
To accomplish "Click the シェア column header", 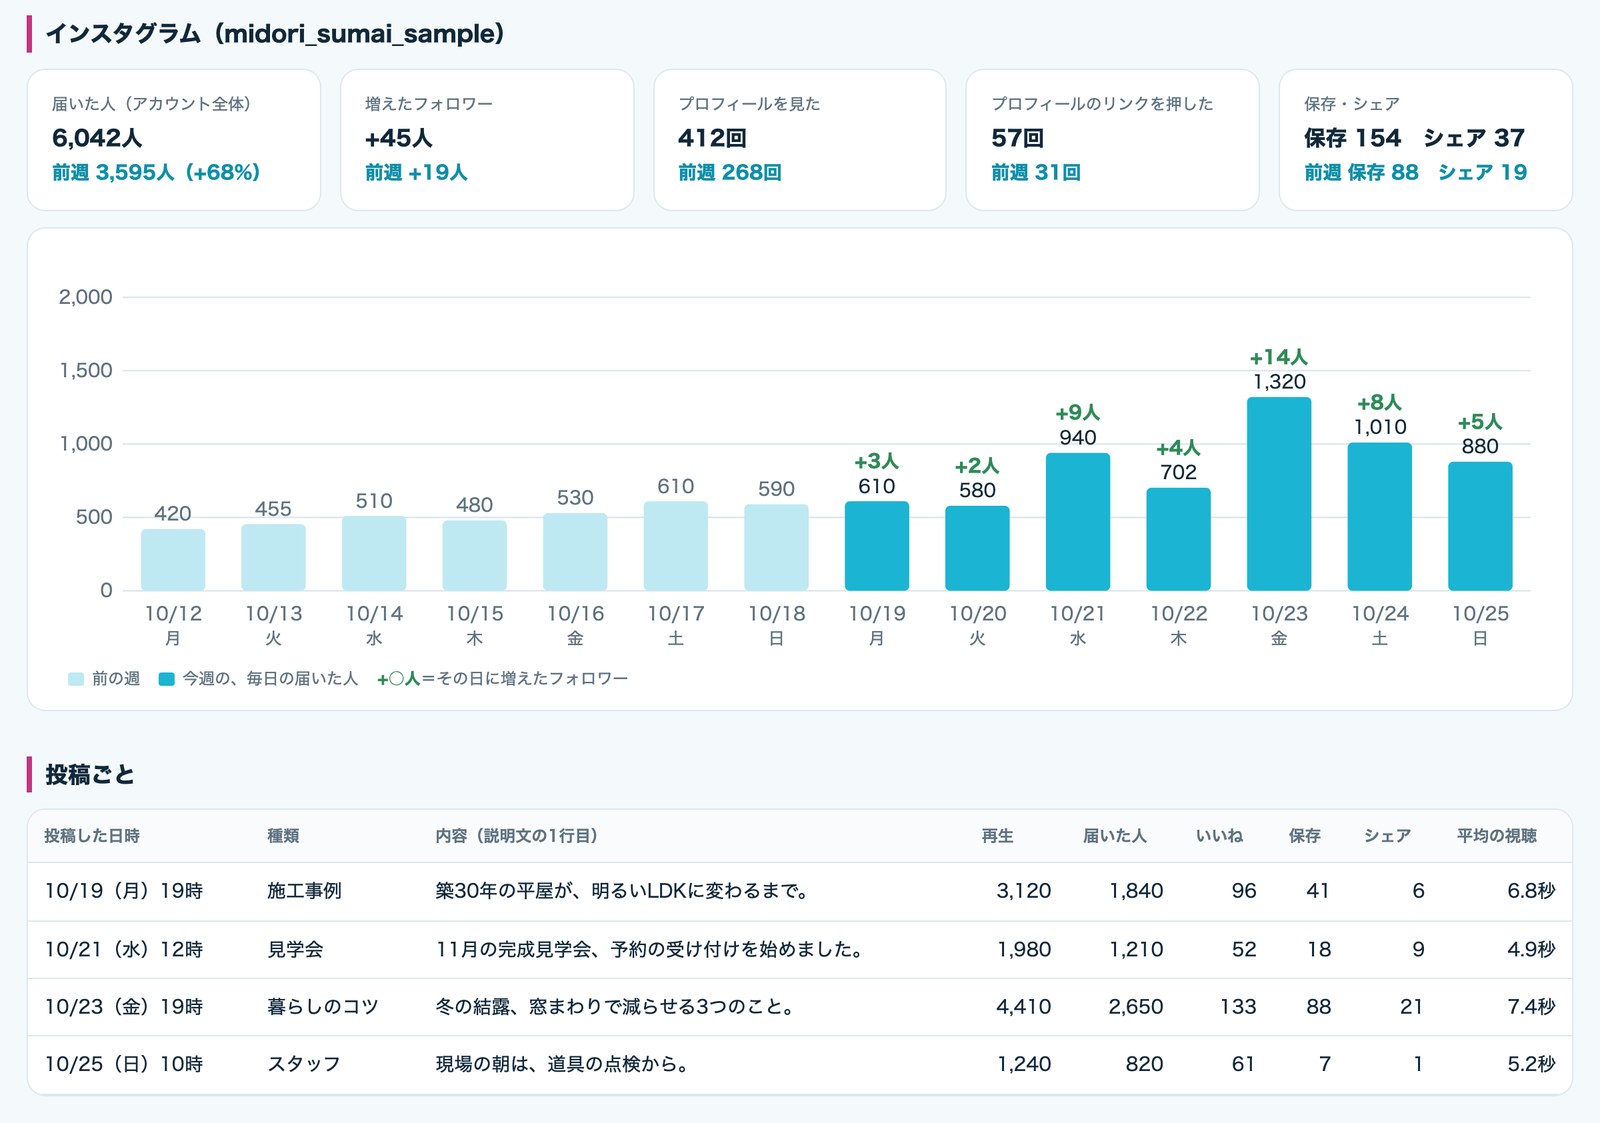I will tap(1387, 836).
